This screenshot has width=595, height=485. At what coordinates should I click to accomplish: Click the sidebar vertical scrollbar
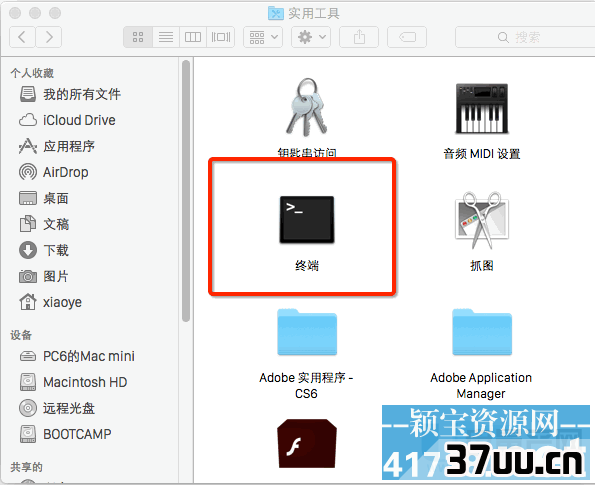(186, 191)
